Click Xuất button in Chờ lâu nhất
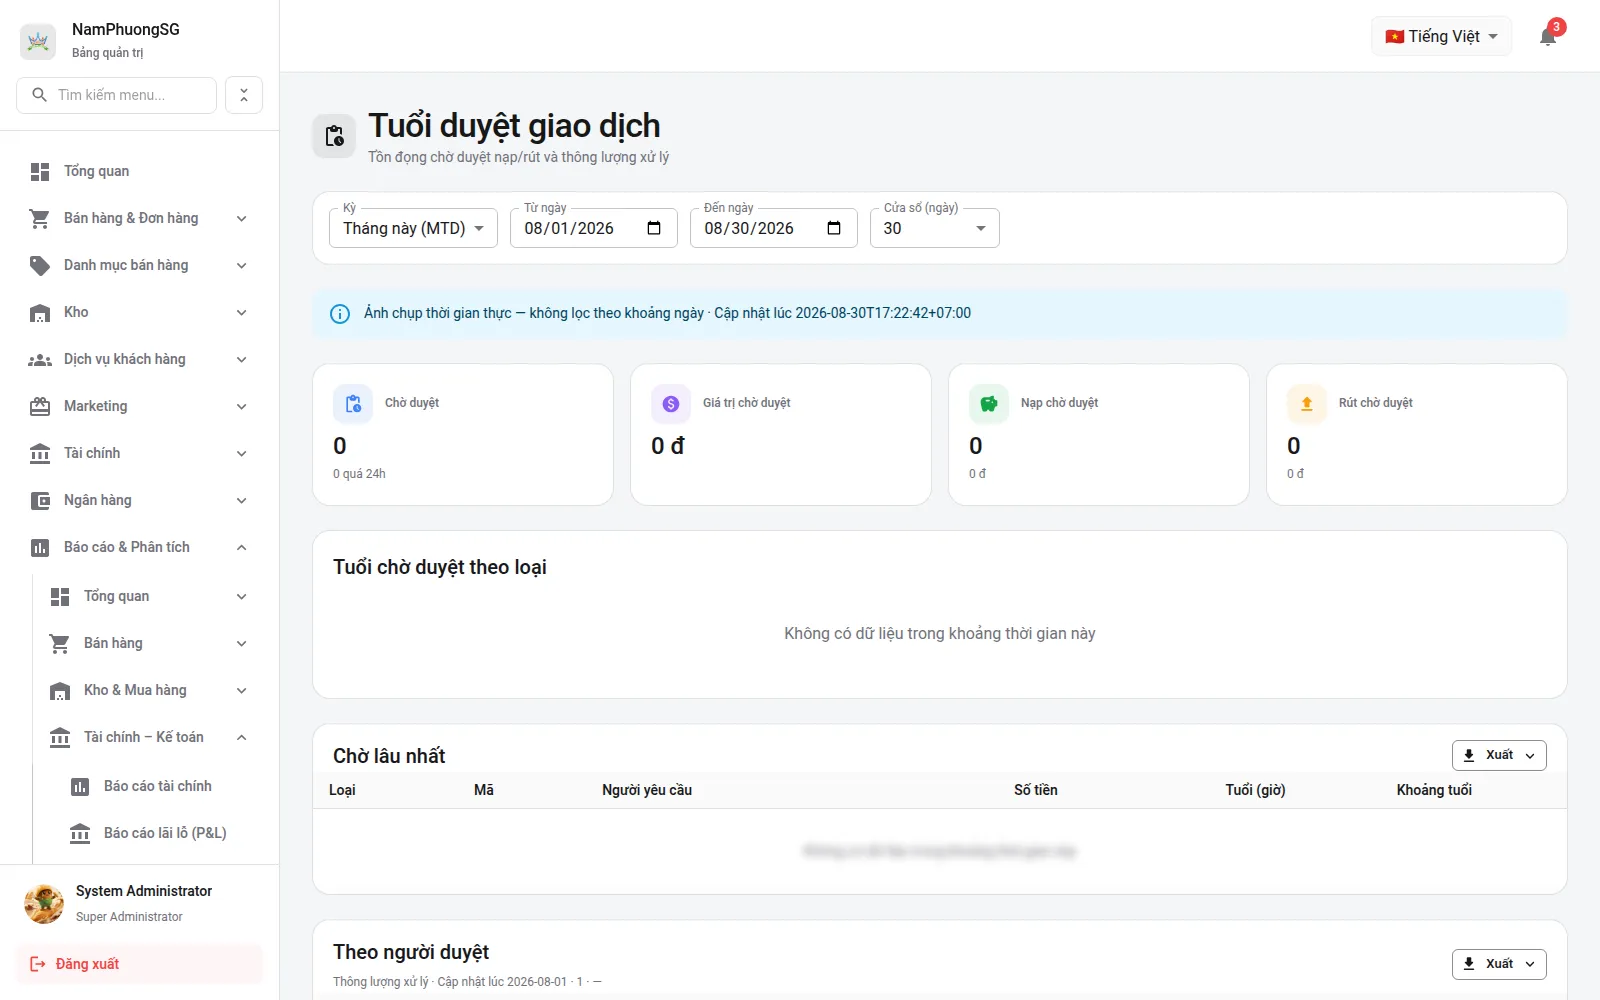The image size is (1600, 1000). click(1499, 755)
